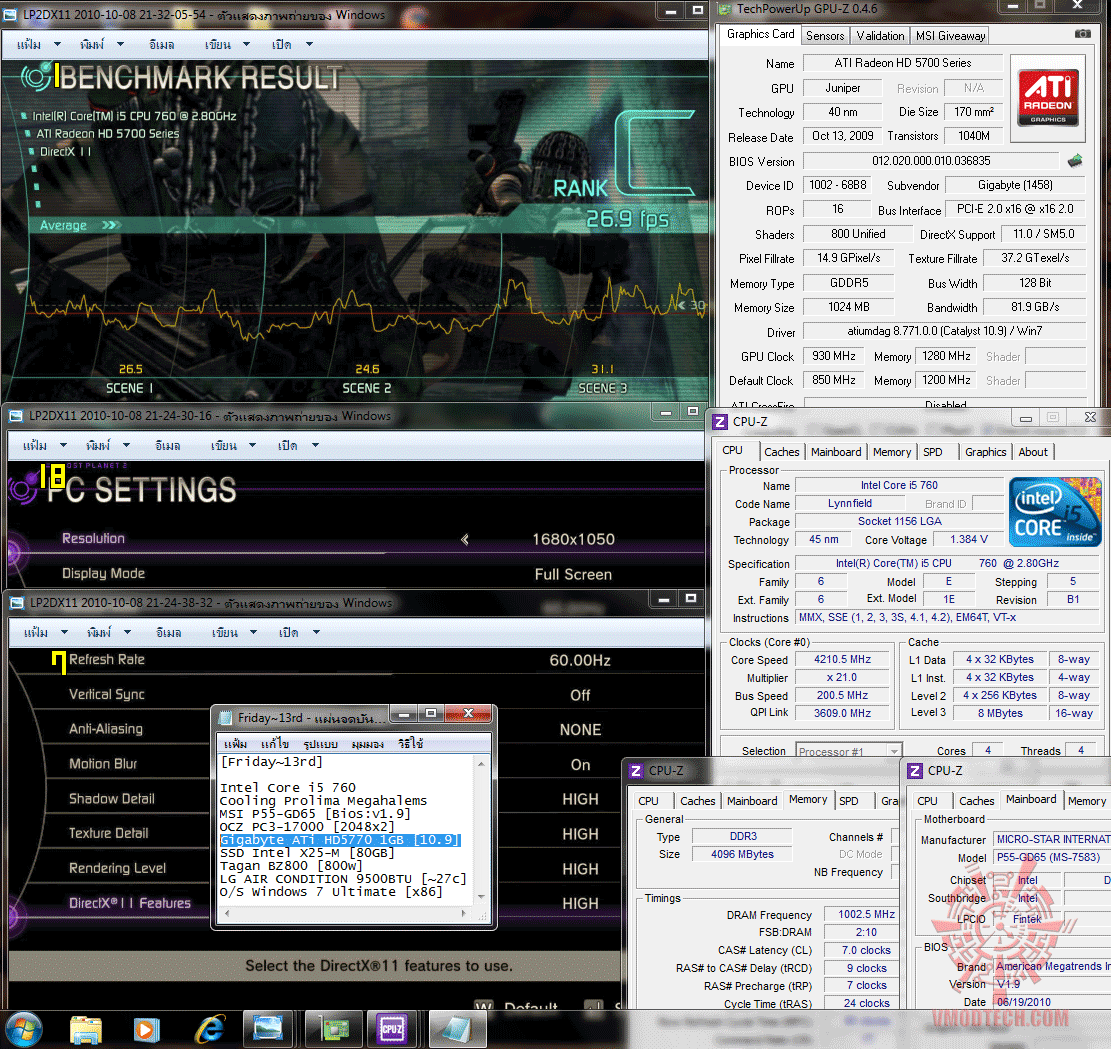Expand the แฟ้ม dropdown in the 21-32-05-54 viewer
1111x1049 pixels.
[57, 44]
